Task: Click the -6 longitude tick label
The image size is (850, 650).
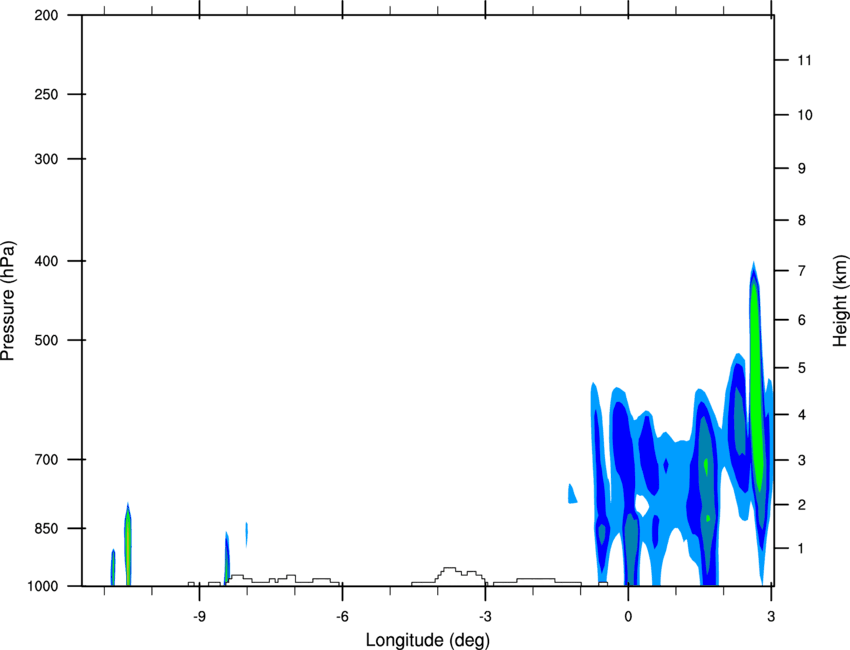Action: (x=342, y=616)
